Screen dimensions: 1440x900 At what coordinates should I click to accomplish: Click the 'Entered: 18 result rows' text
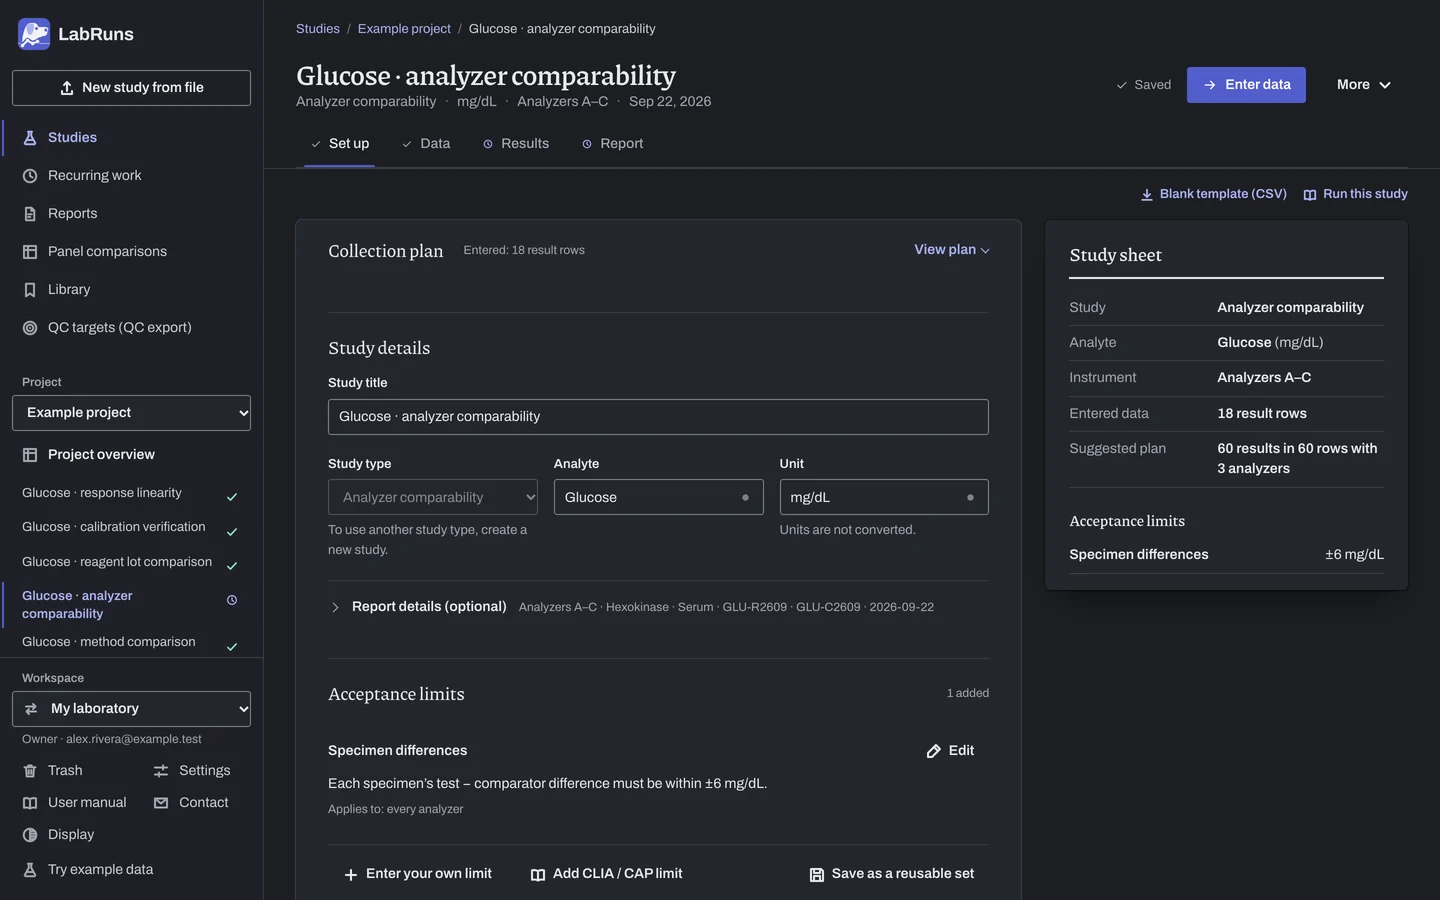pos(524,250)
